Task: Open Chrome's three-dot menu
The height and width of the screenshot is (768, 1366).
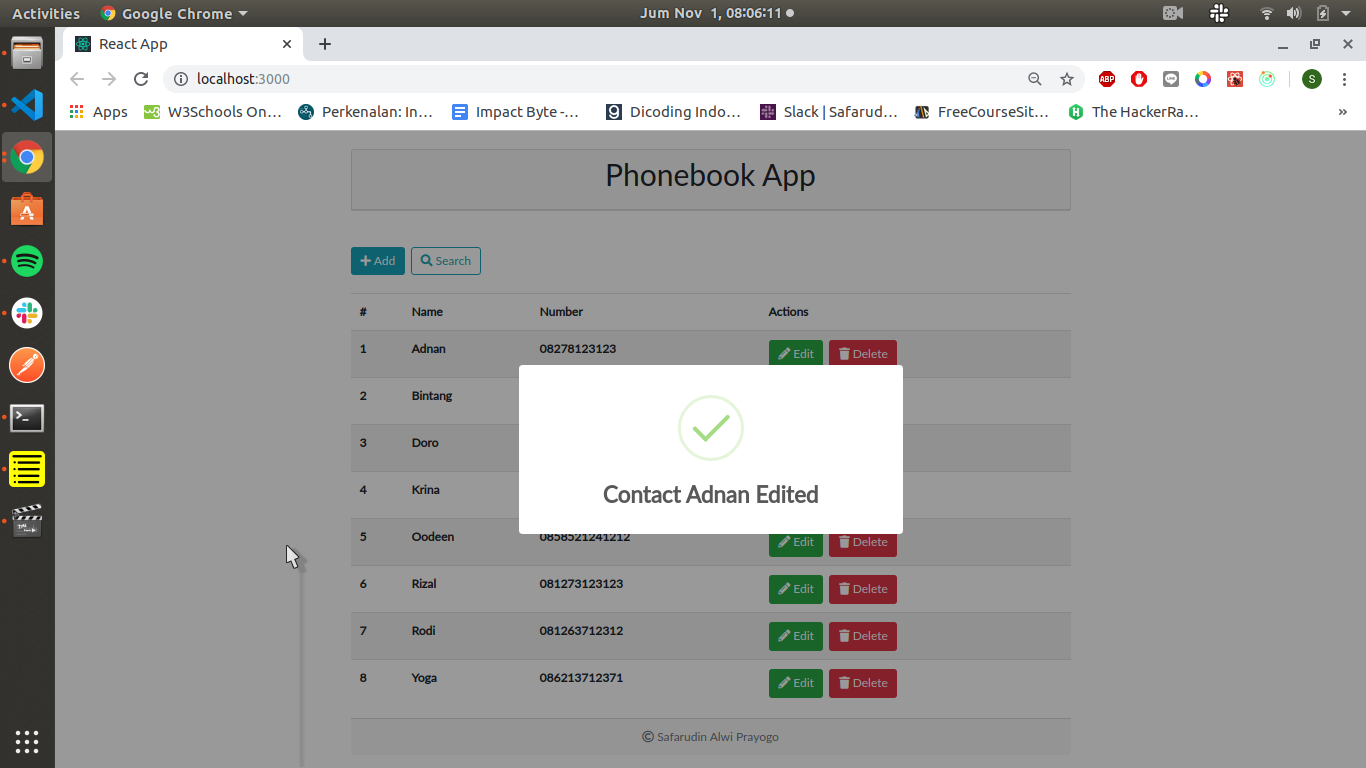Action: click(x=1344, y=79)
